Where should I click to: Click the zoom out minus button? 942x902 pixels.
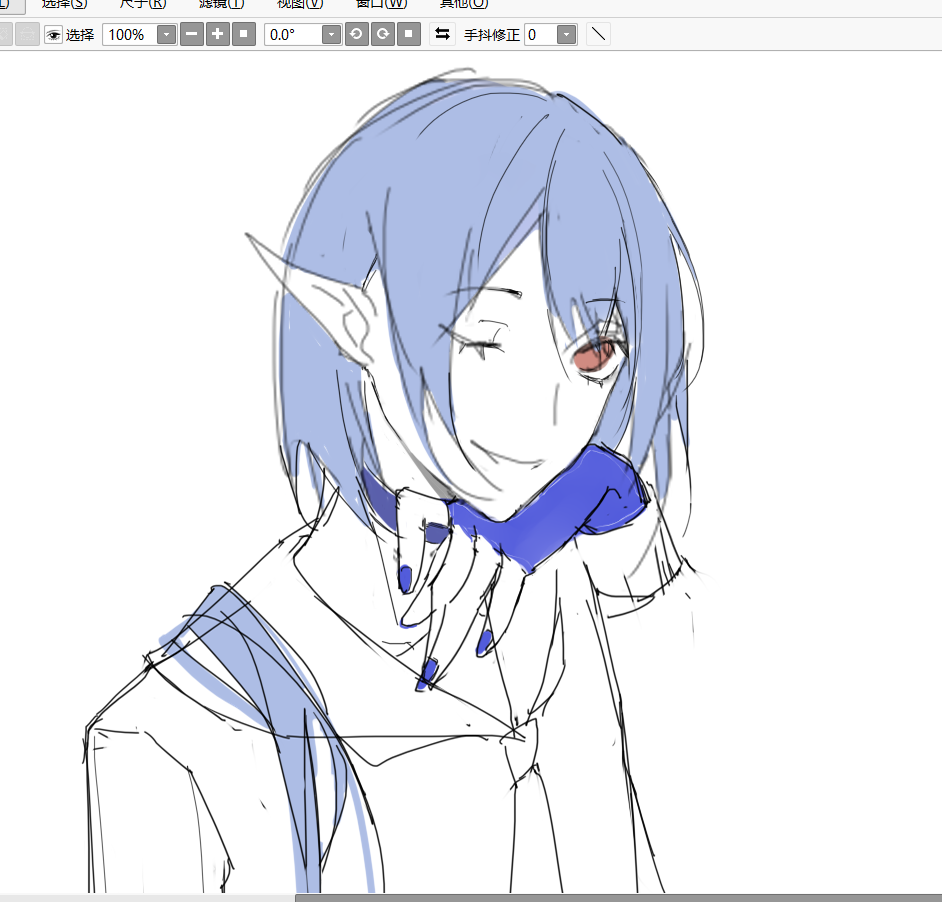(x=191, y=35)
